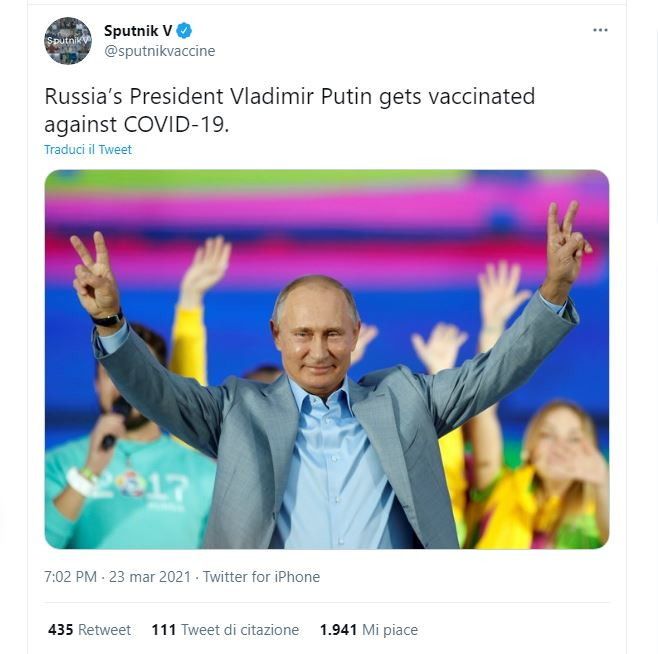Open the tweet photo in full view
Screen dimensions: 658x654
click(x=326, y=360)
